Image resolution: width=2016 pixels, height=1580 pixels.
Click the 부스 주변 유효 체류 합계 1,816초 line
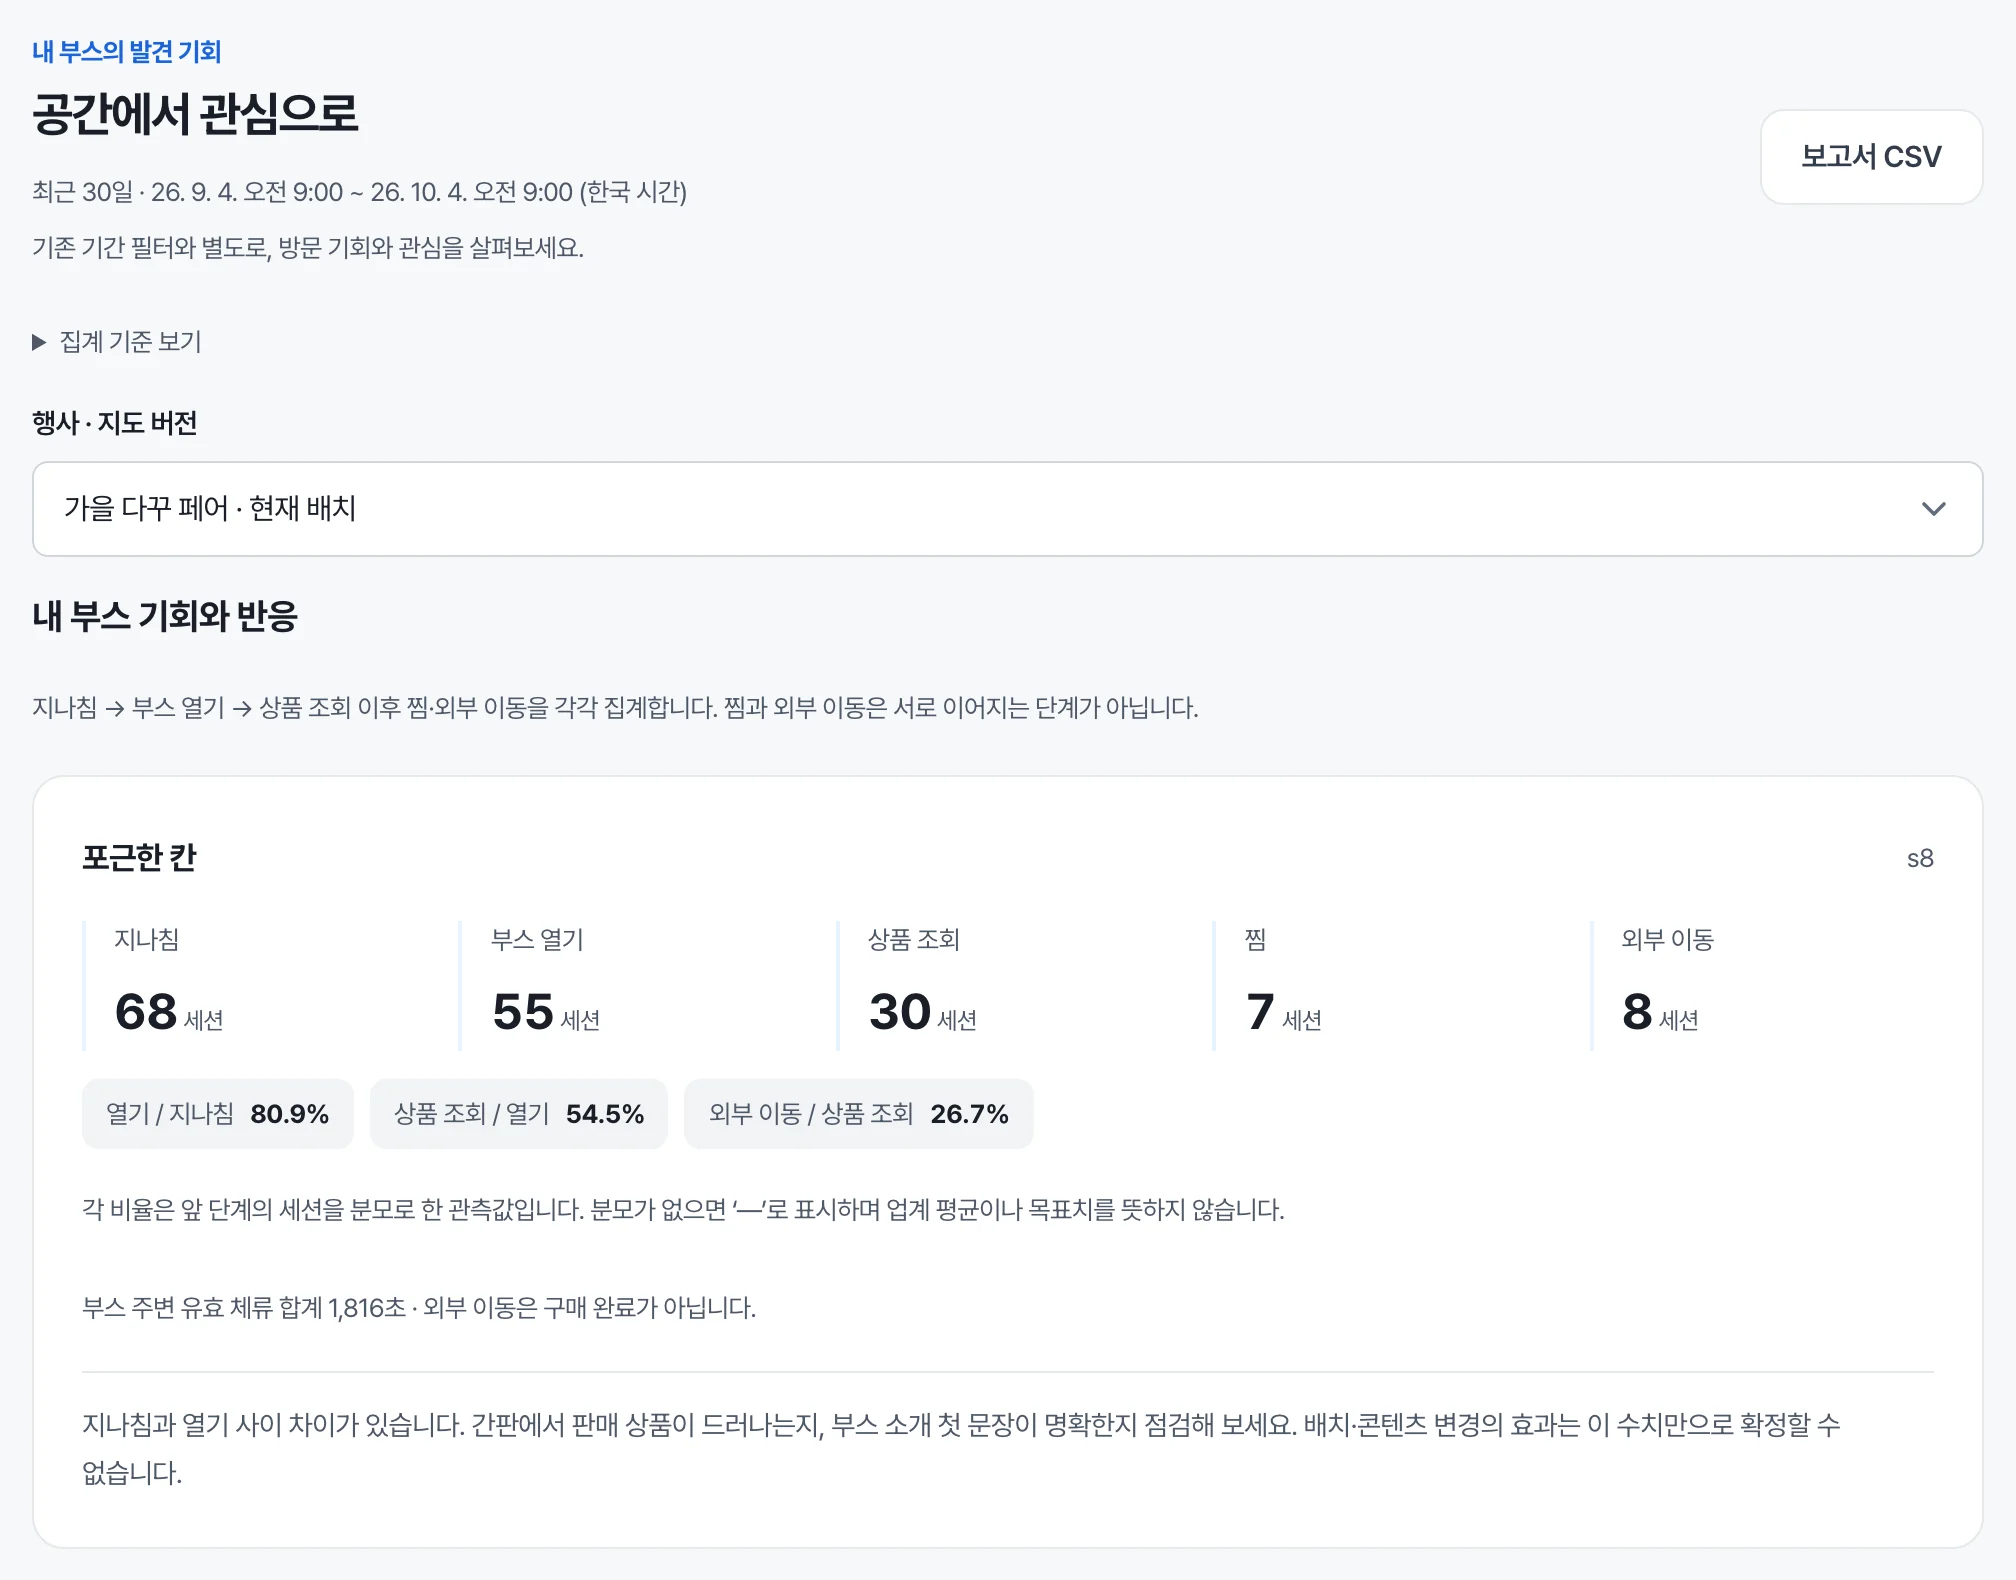coord(419,1308)
